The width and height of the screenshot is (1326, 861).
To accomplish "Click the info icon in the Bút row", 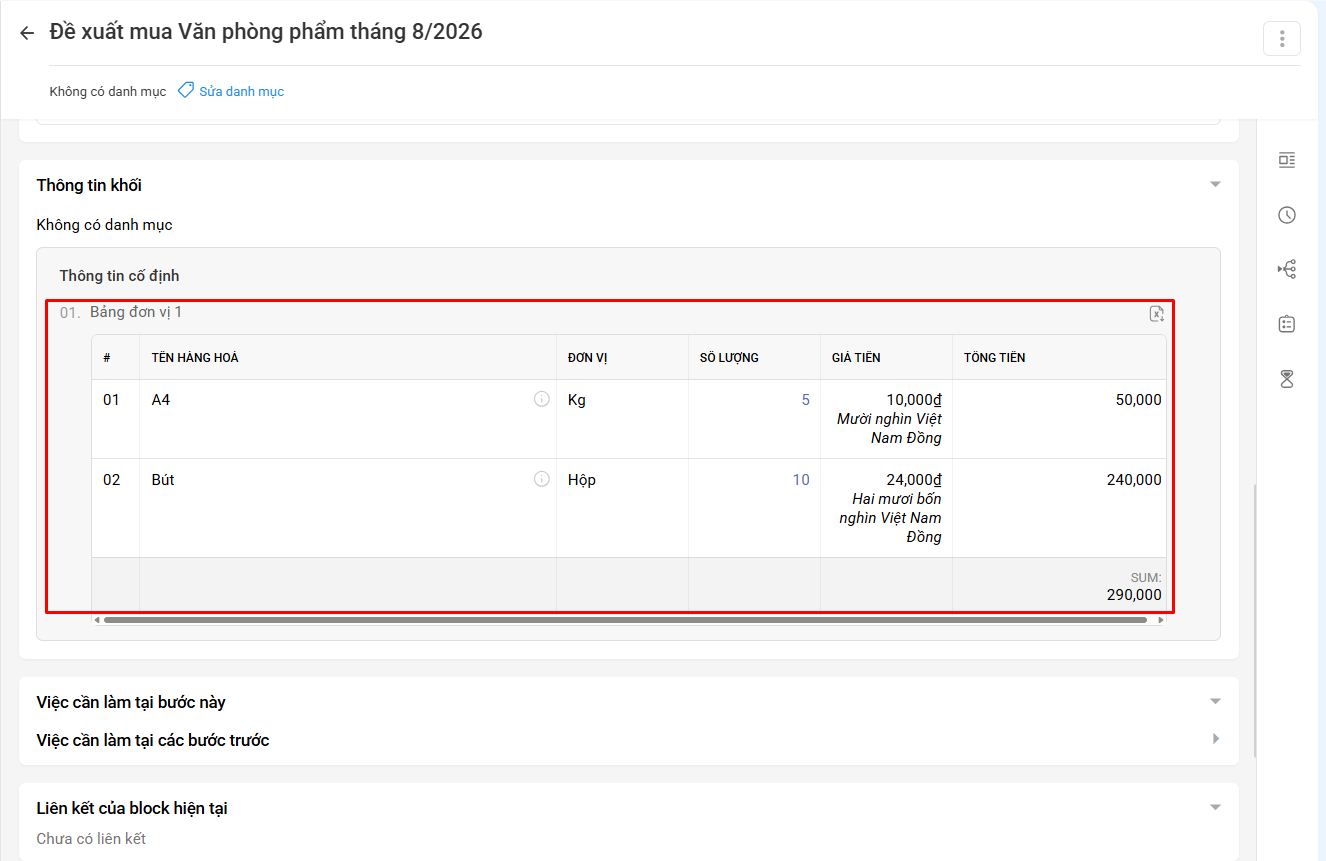I will (x=542, y=479).
